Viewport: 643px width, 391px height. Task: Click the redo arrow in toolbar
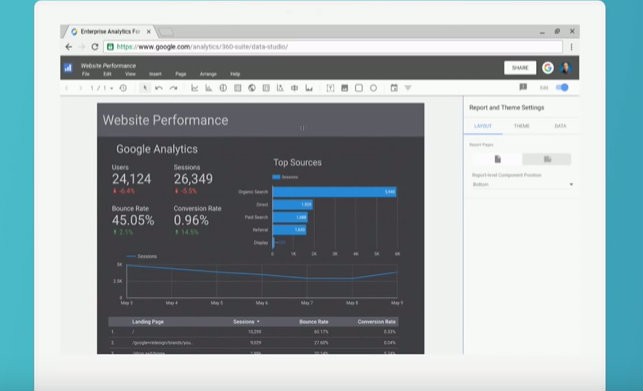click(173, 88)
